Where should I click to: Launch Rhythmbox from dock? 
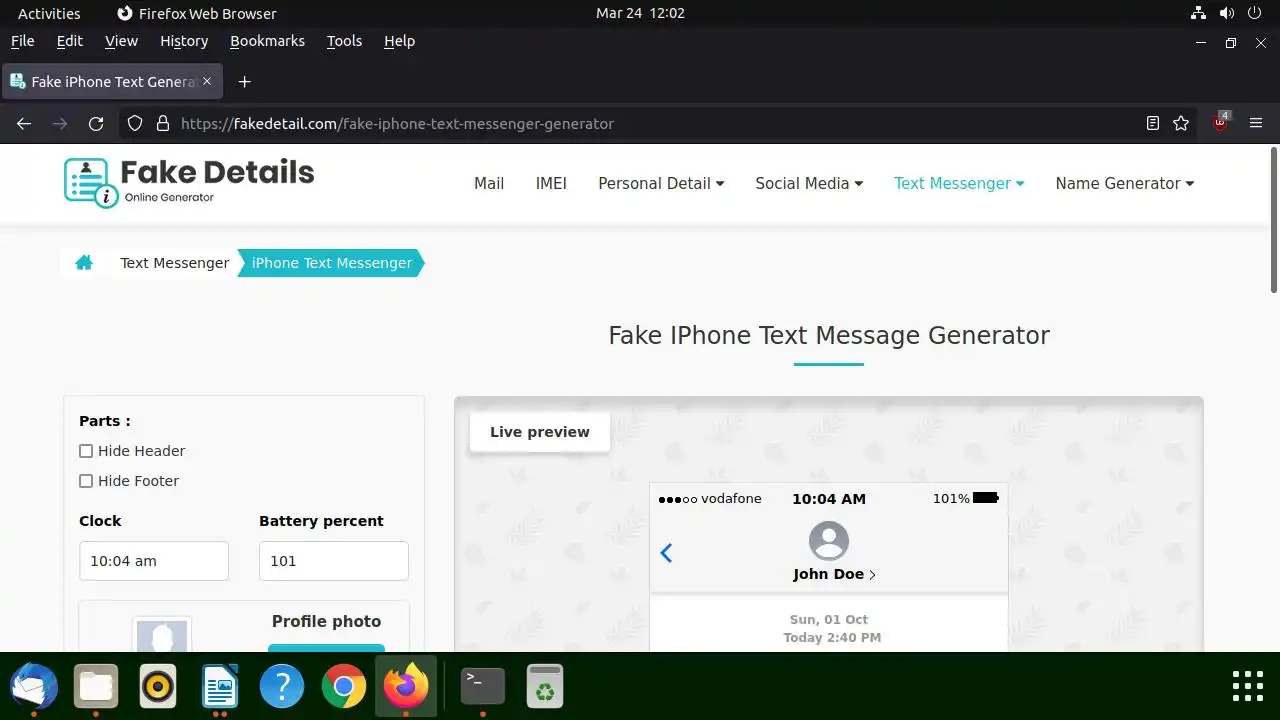158,687
